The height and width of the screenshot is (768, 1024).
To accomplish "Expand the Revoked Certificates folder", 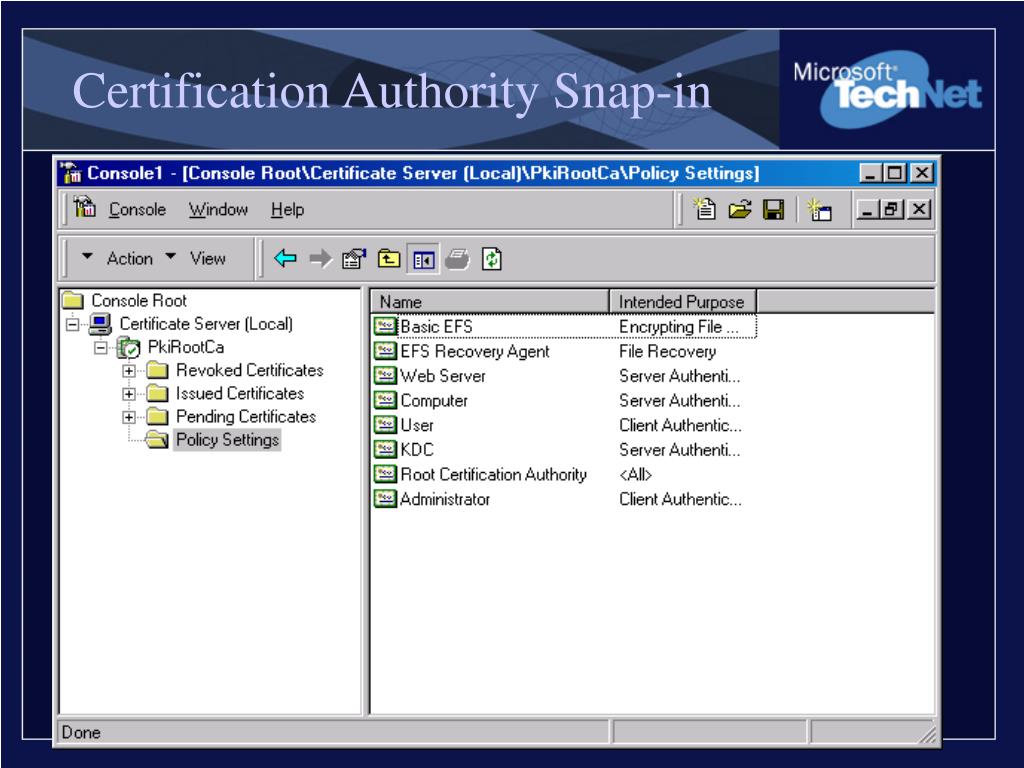I will [128, 371].
